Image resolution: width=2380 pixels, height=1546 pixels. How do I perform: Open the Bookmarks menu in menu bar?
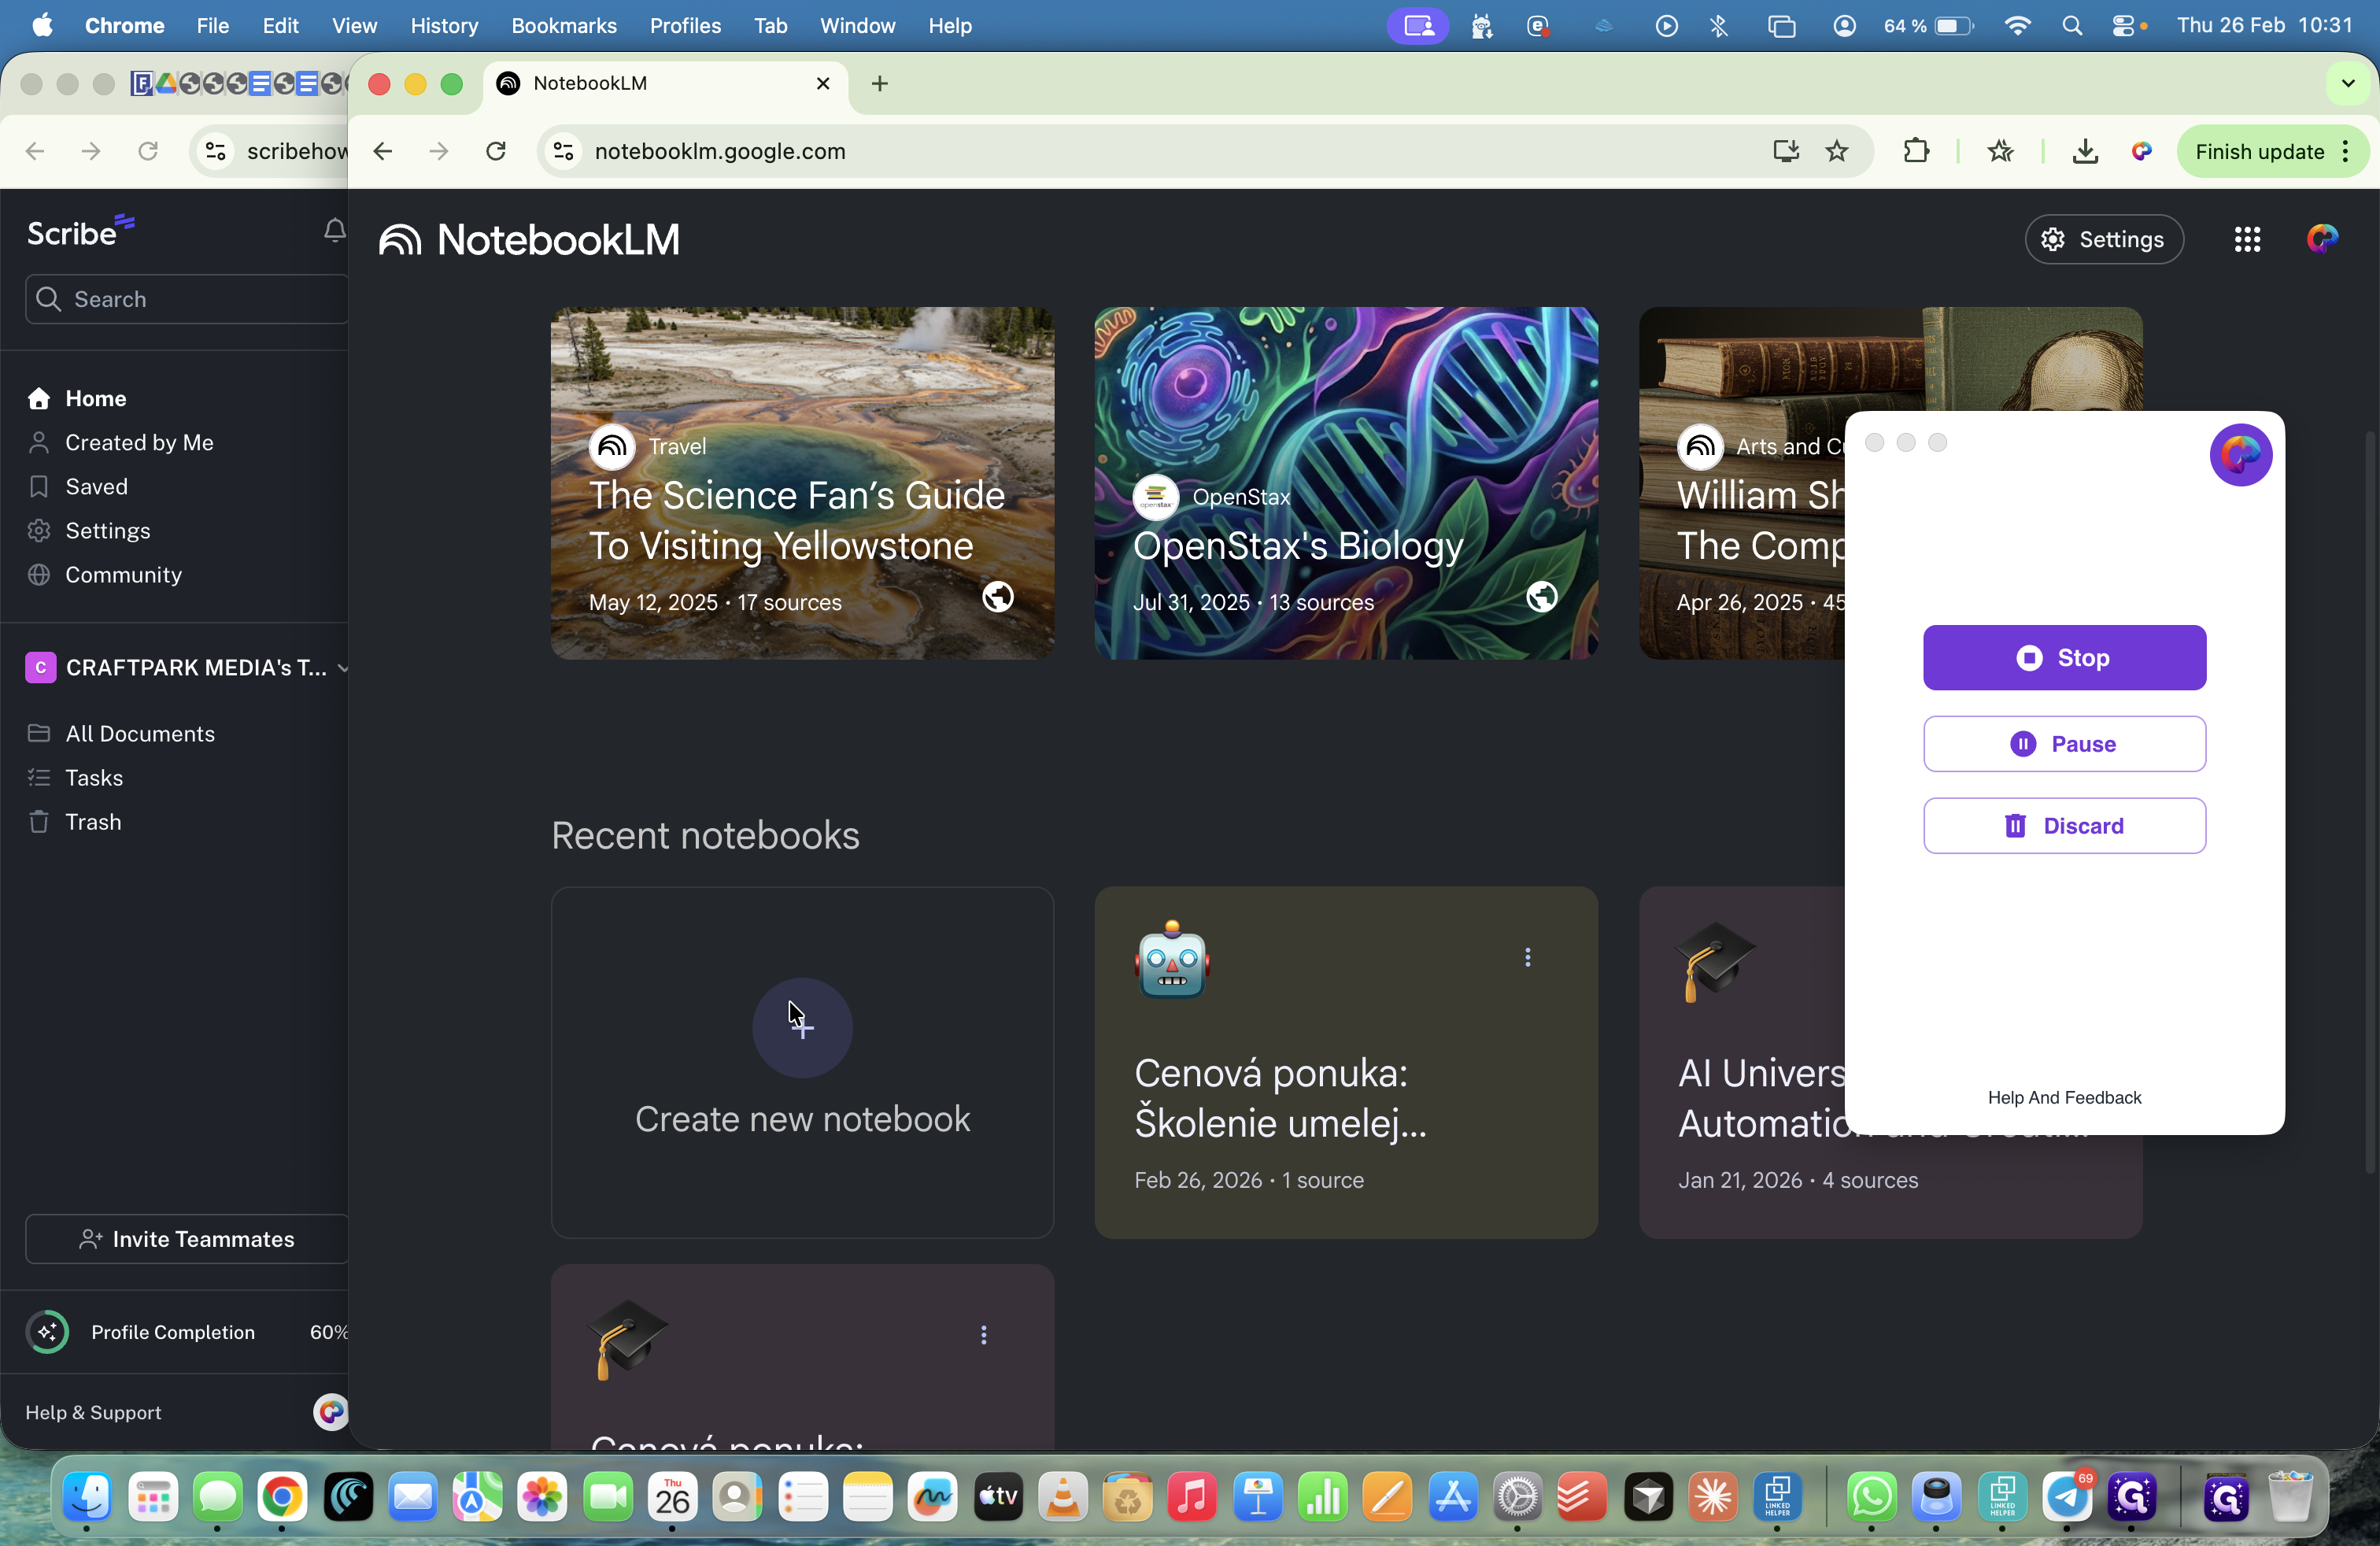tap(563, 26)
